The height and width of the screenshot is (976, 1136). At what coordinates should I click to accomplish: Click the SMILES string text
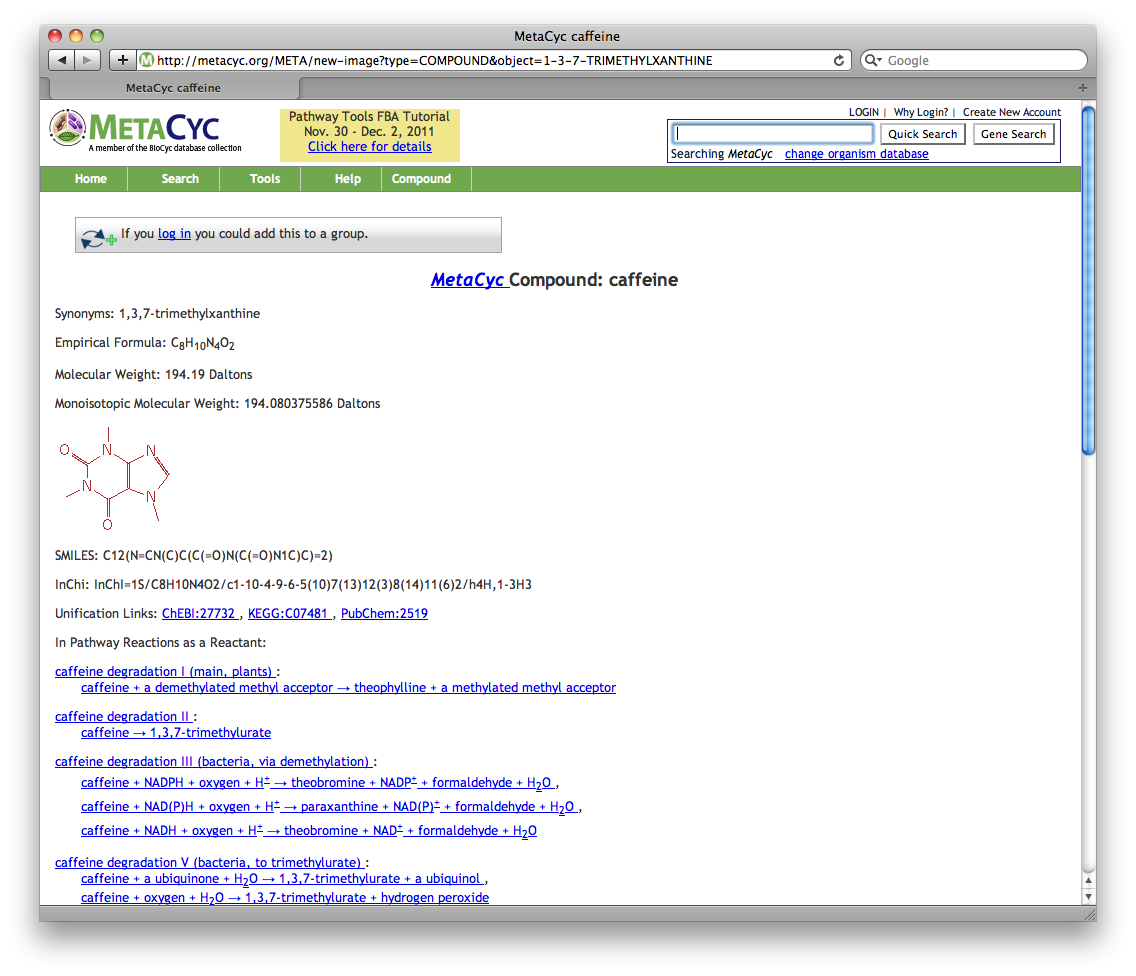click(x=217, y=556)
